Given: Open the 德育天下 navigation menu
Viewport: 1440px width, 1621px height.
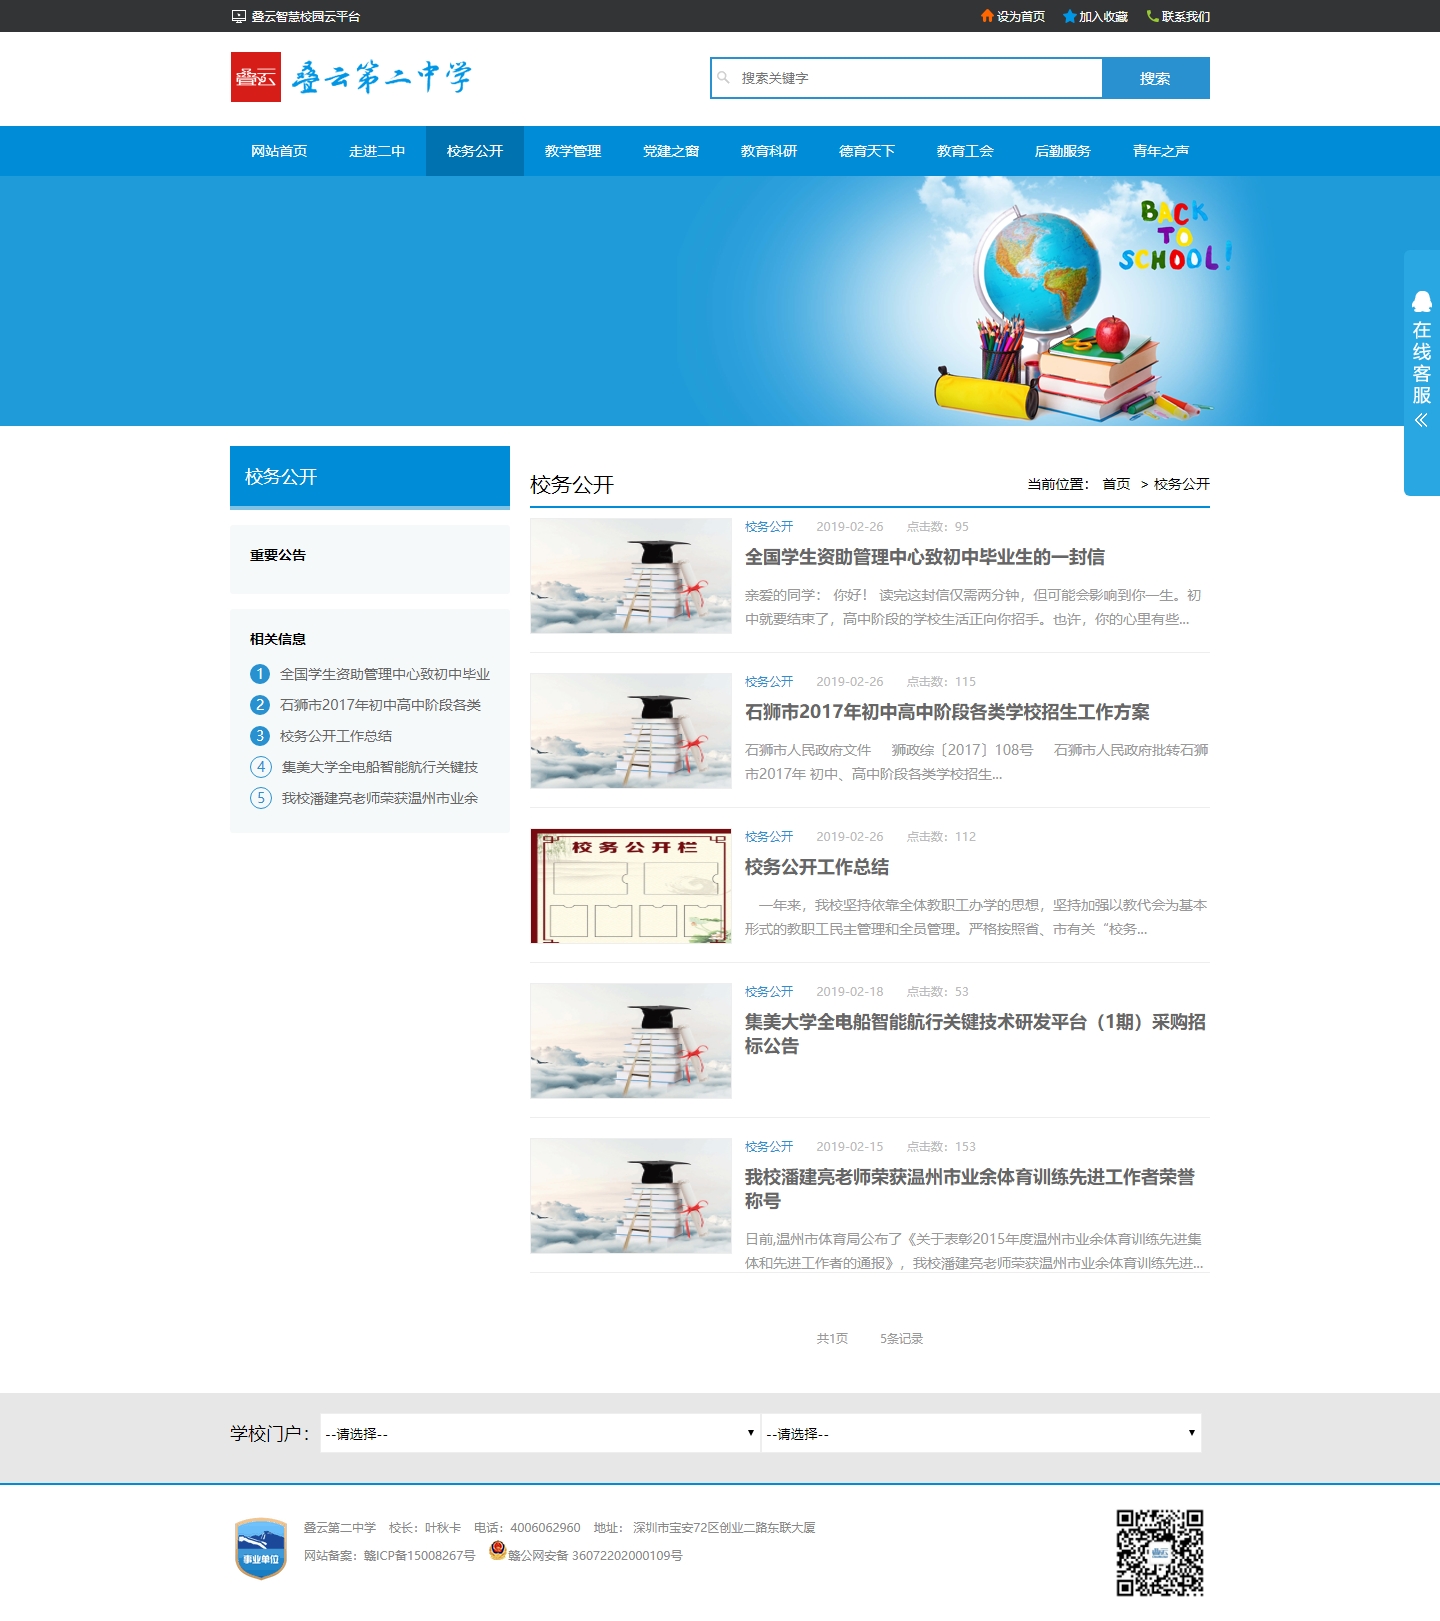Looking at the screenshot, I should [x=867, y=151].
